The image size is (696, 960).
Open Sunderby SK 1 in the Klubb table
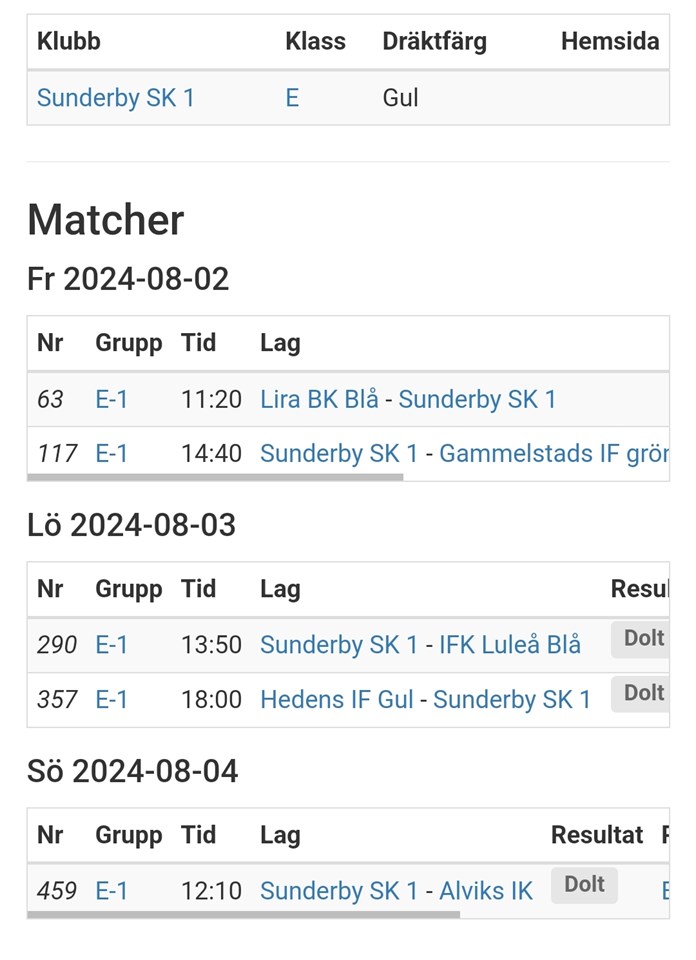(115, 98)
